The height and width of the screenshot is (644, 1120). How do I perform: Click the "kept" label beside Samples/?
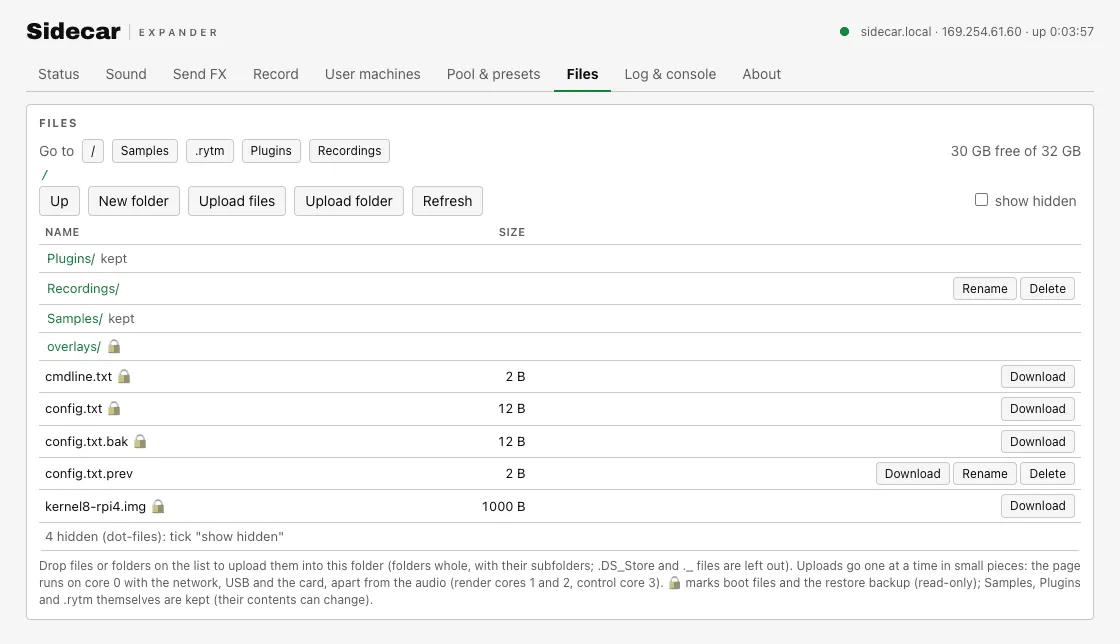tap(121, 318)
